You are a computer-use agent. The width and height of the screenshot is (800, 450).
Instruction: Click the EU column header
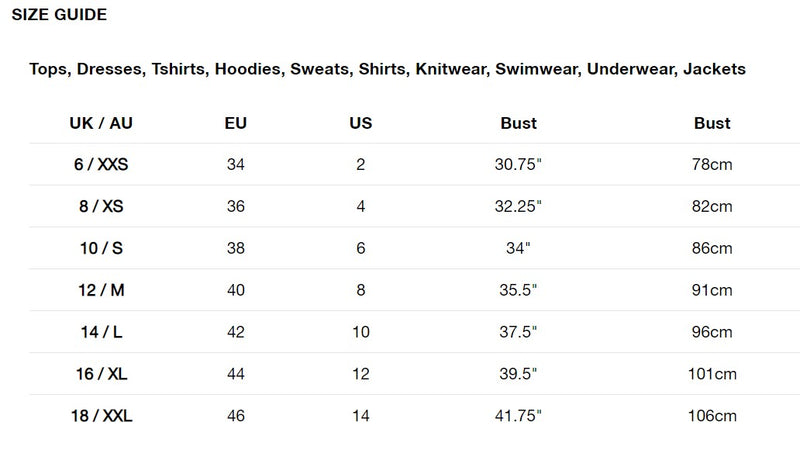[x=236, y=124]
